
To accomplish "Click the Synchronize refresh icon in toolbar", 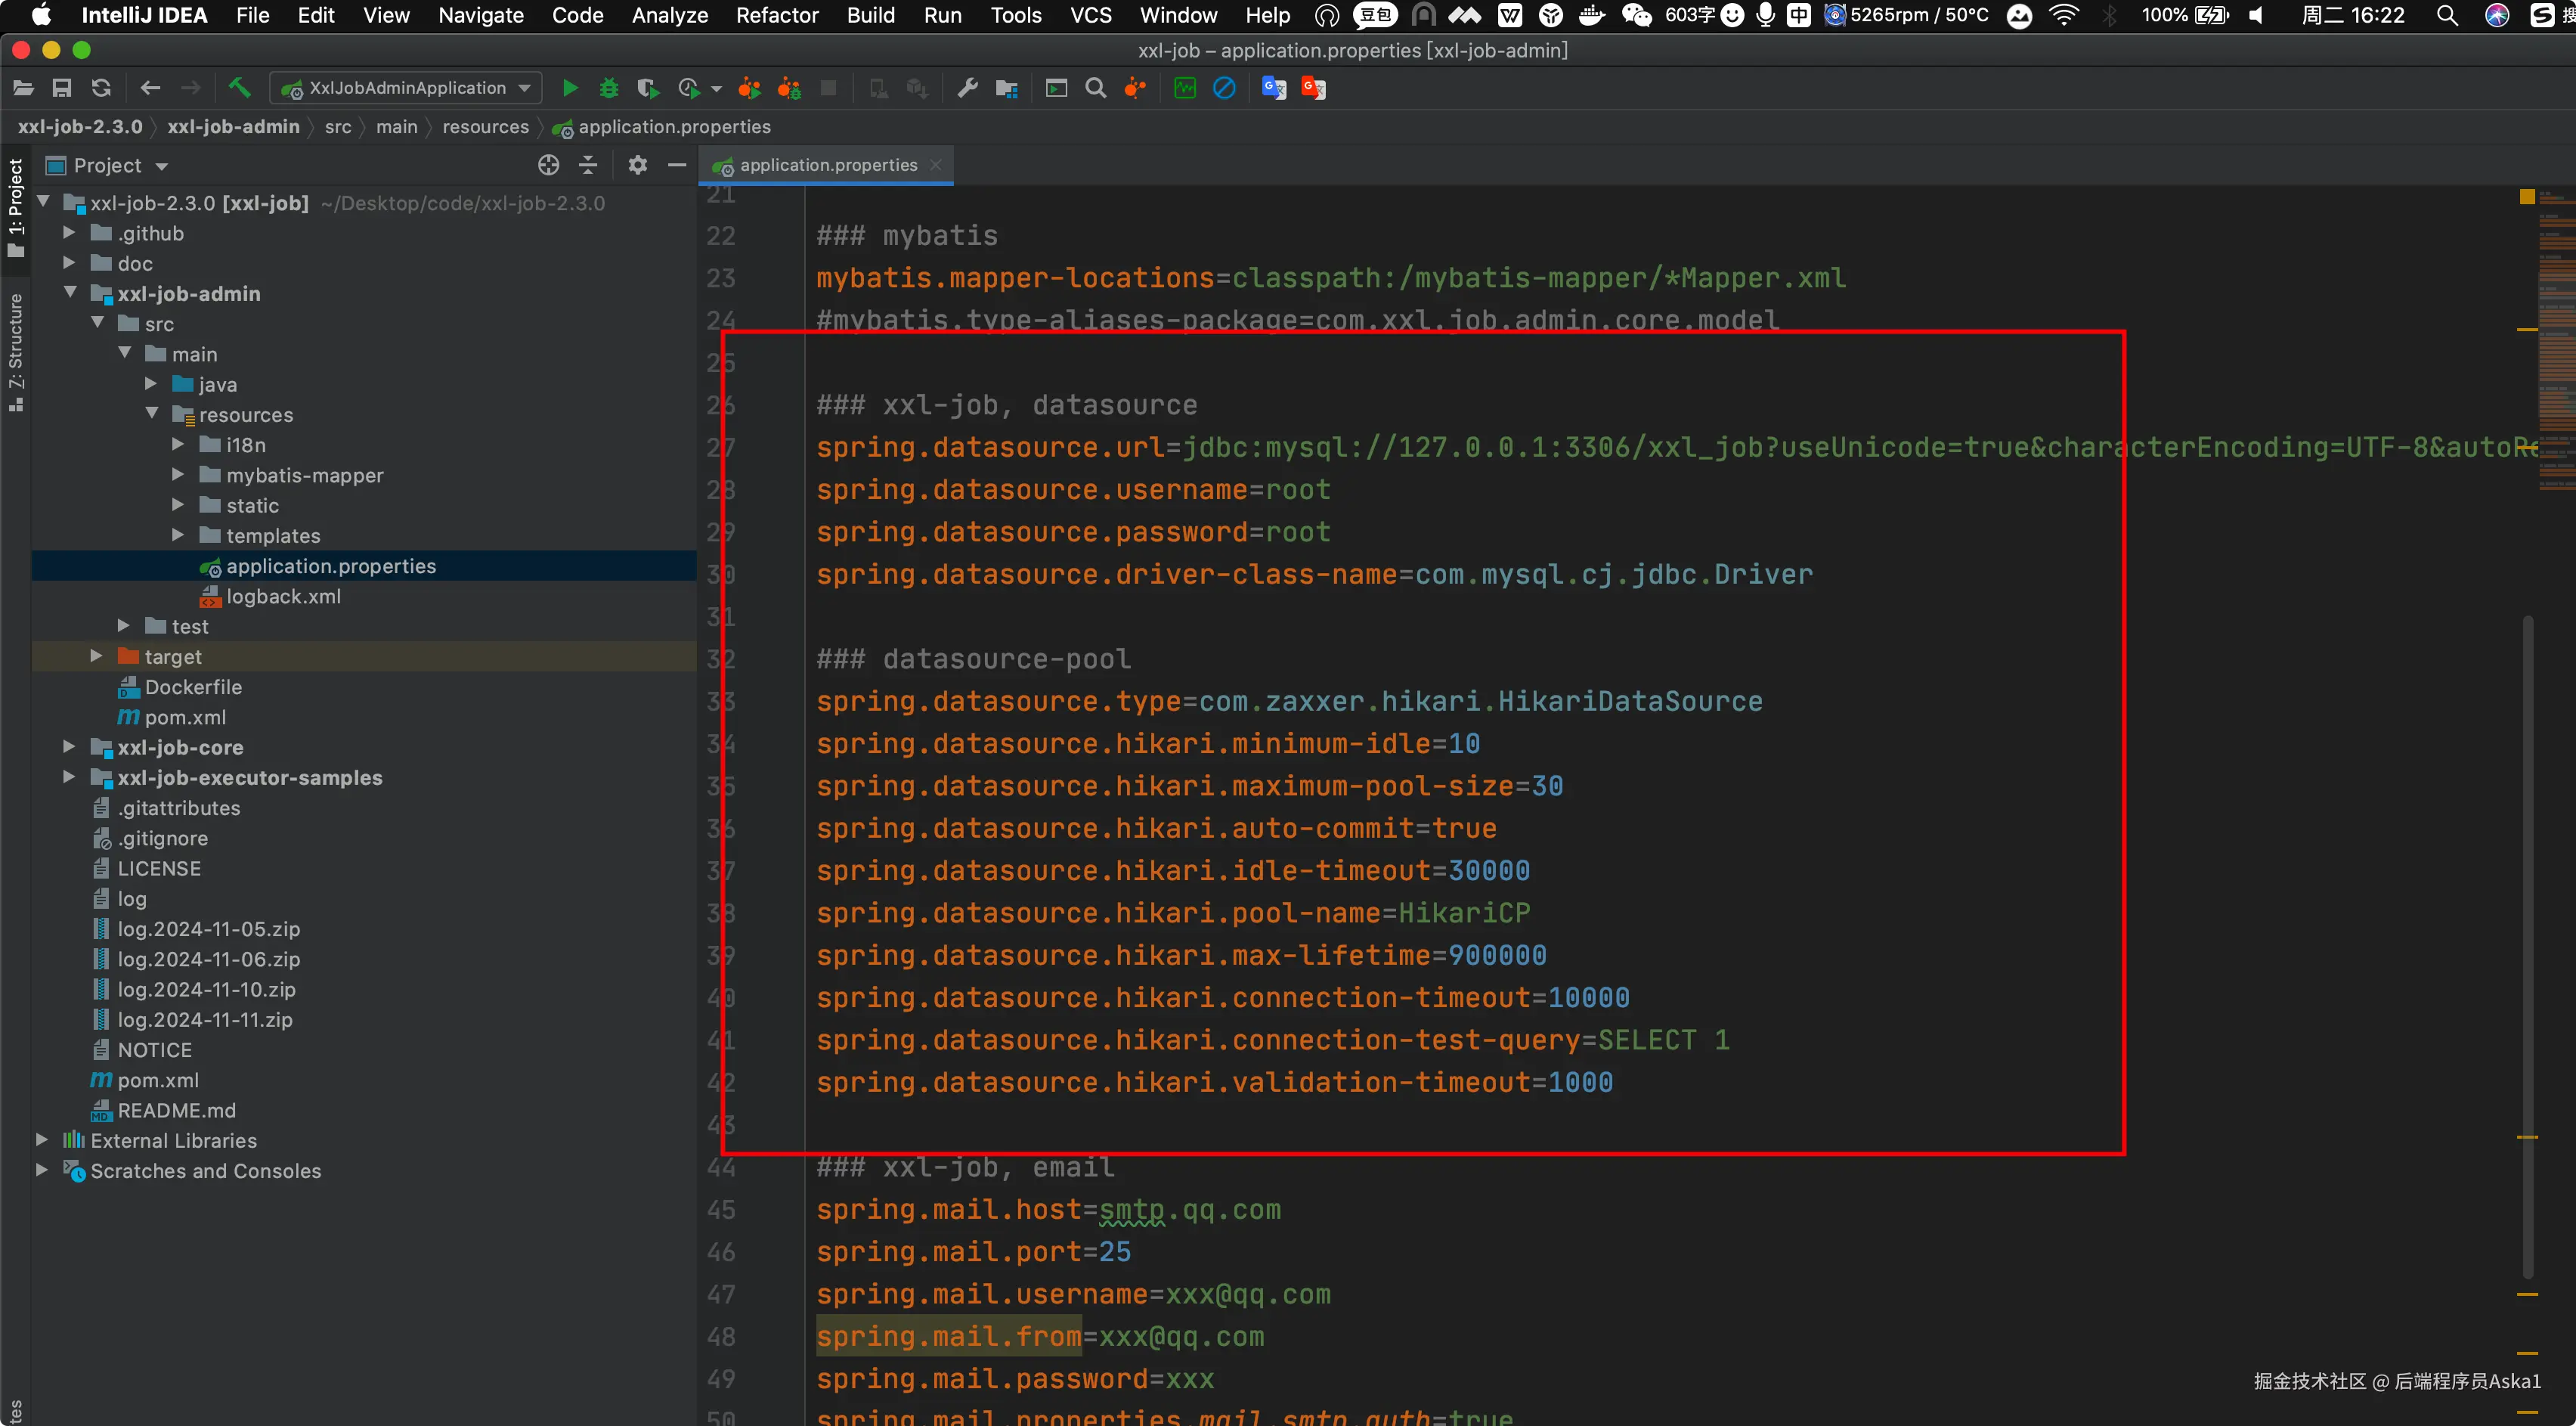I will 101,88.
